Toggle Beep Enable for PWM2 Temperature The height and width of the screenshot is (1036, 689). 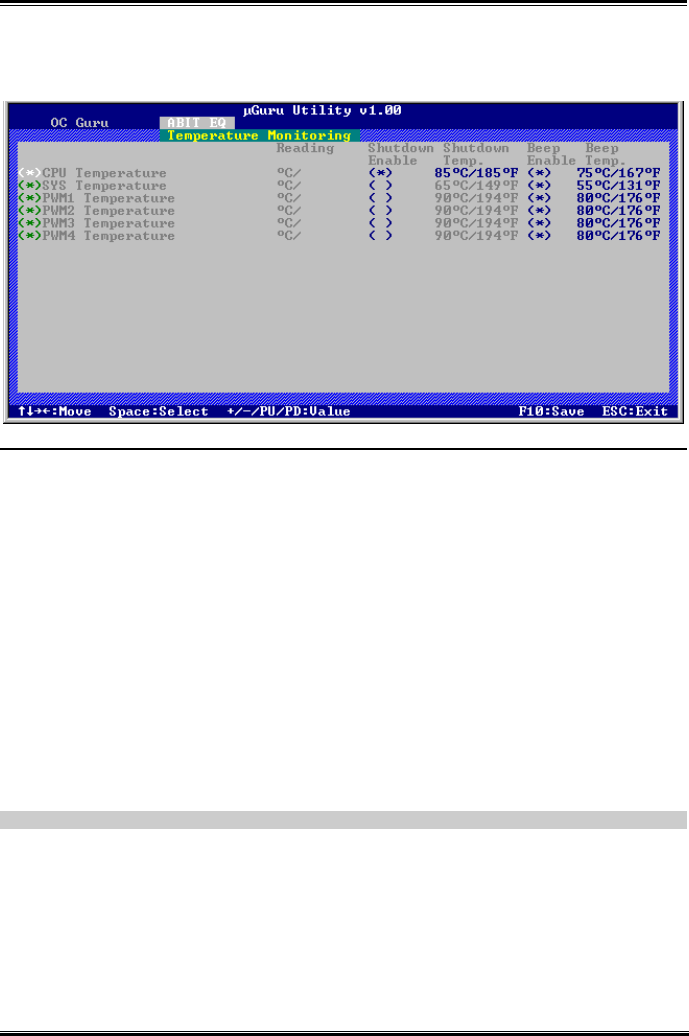point(539,211)
